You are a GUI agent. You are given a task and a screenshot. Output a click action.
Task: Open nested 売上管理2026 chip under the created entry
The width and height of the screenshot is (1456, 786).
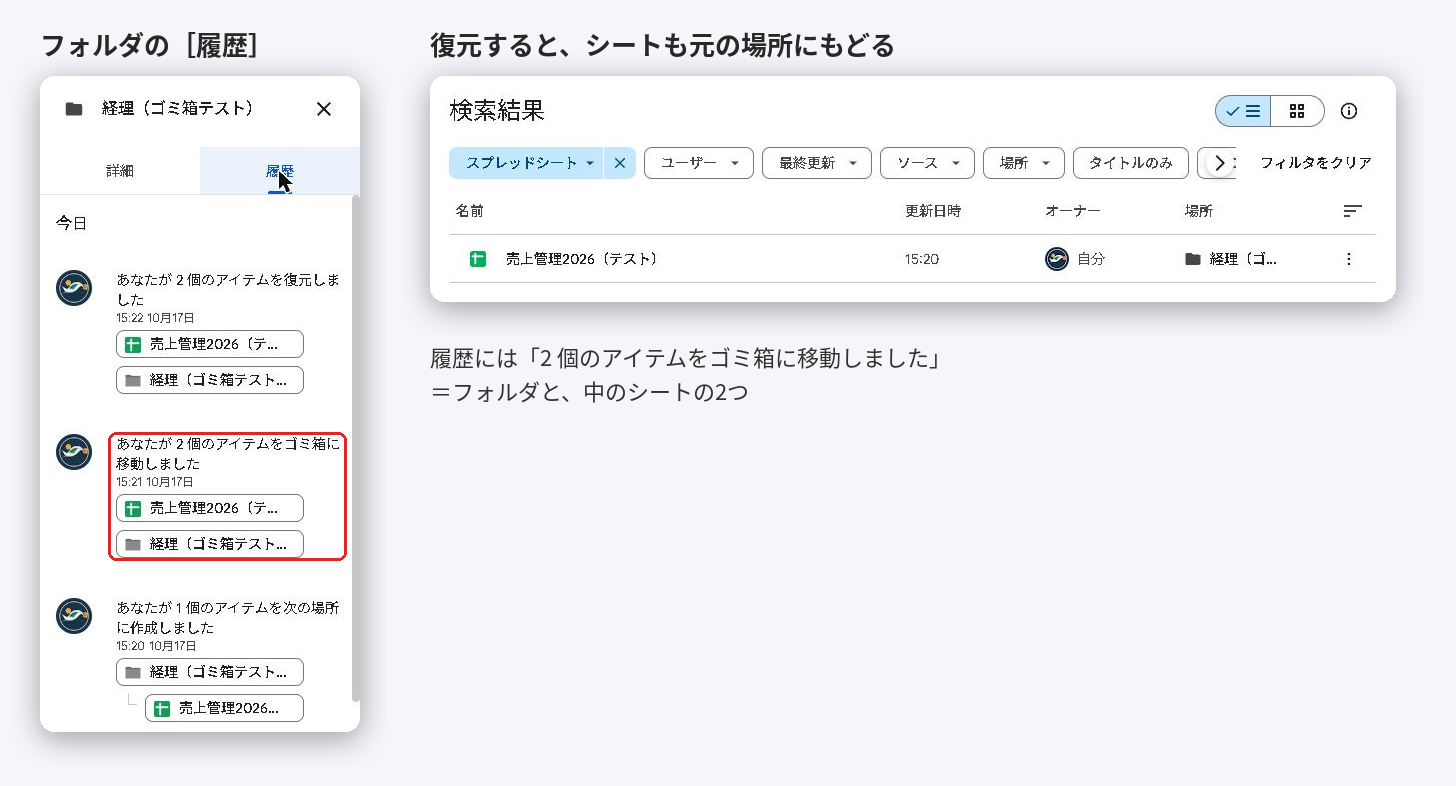224,708
